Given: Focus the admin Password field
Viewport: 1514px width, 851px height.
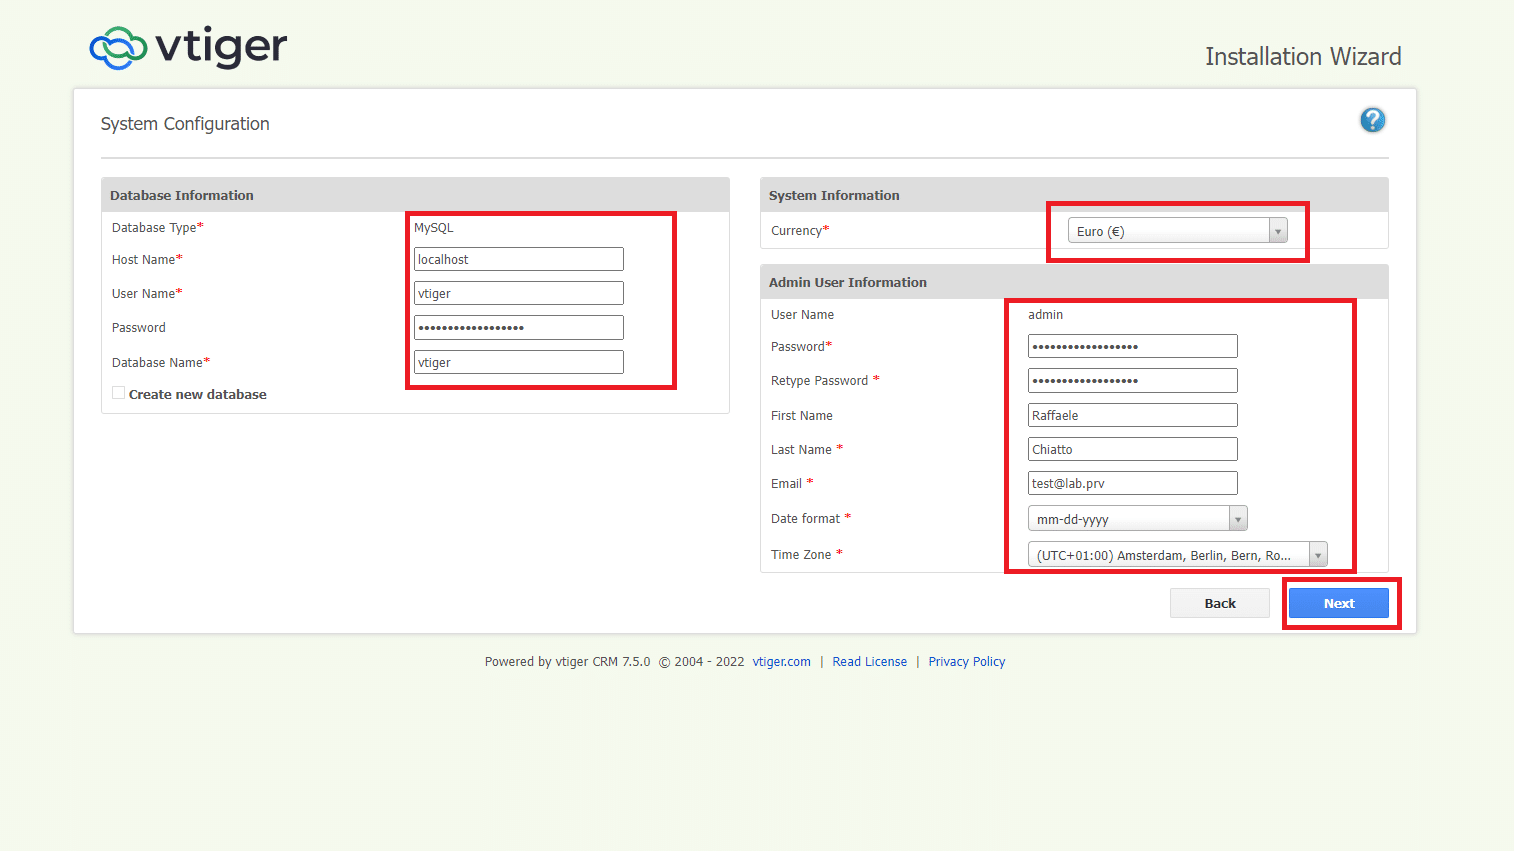Looking at the screenshot, I should pos(1132,346).
